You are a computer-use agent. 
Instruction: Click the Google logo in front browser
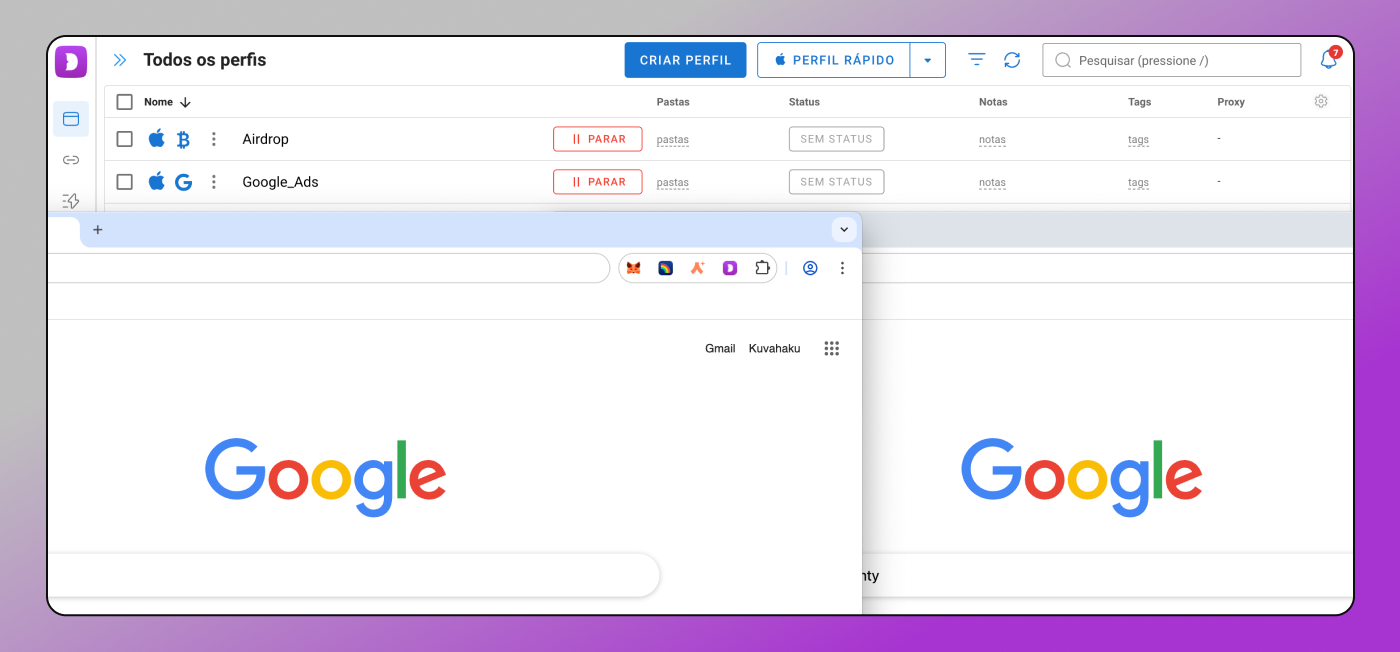click(x=325, y=477)
